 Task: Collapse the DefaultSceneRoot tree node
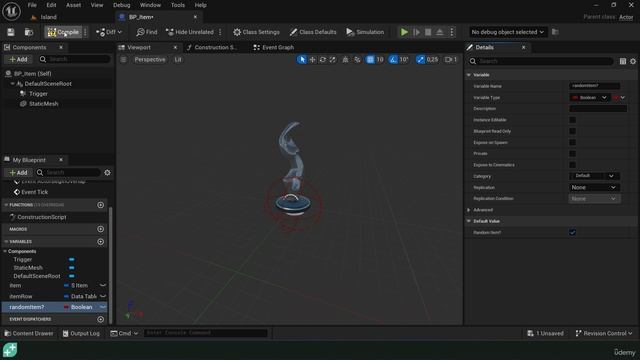click(x=13, y=83)
